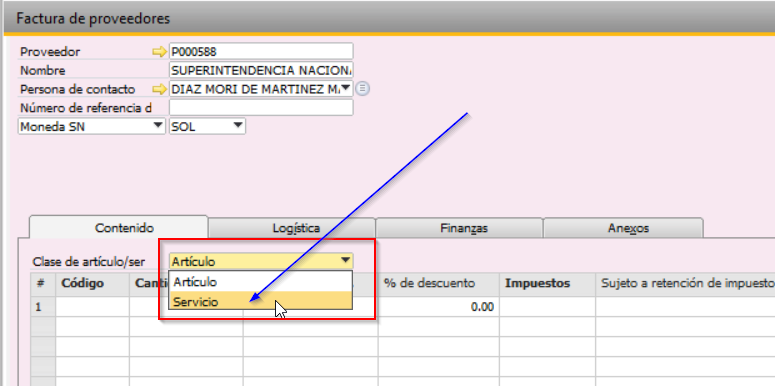
Task: Switch to the Contenido tab
Action: tap(119, 228)
